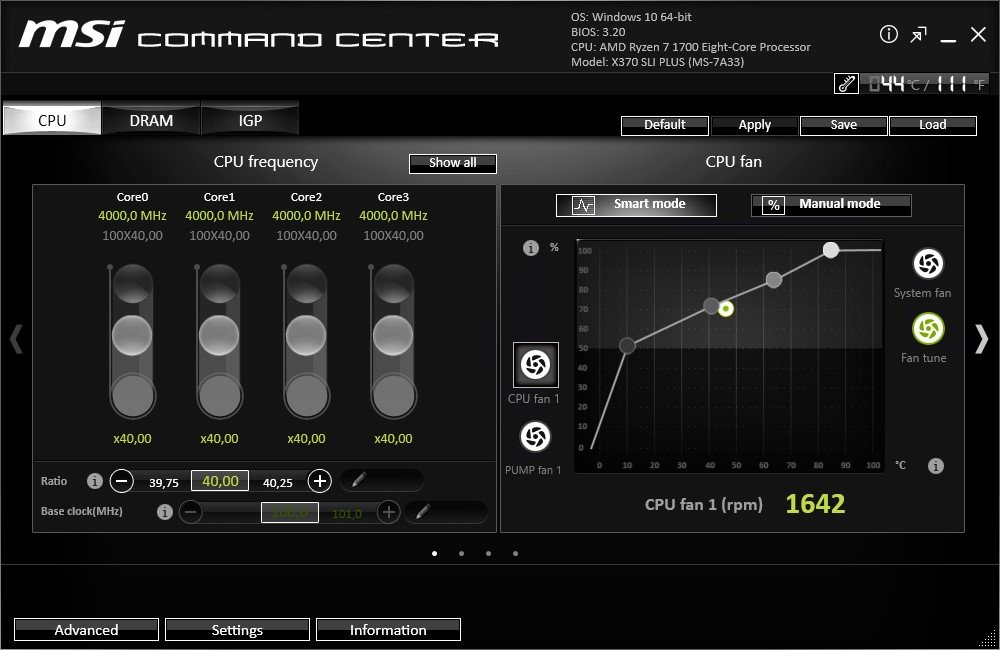Open the Settings menu
Screen dimensions: 1000x650
[x=237, y=630]
